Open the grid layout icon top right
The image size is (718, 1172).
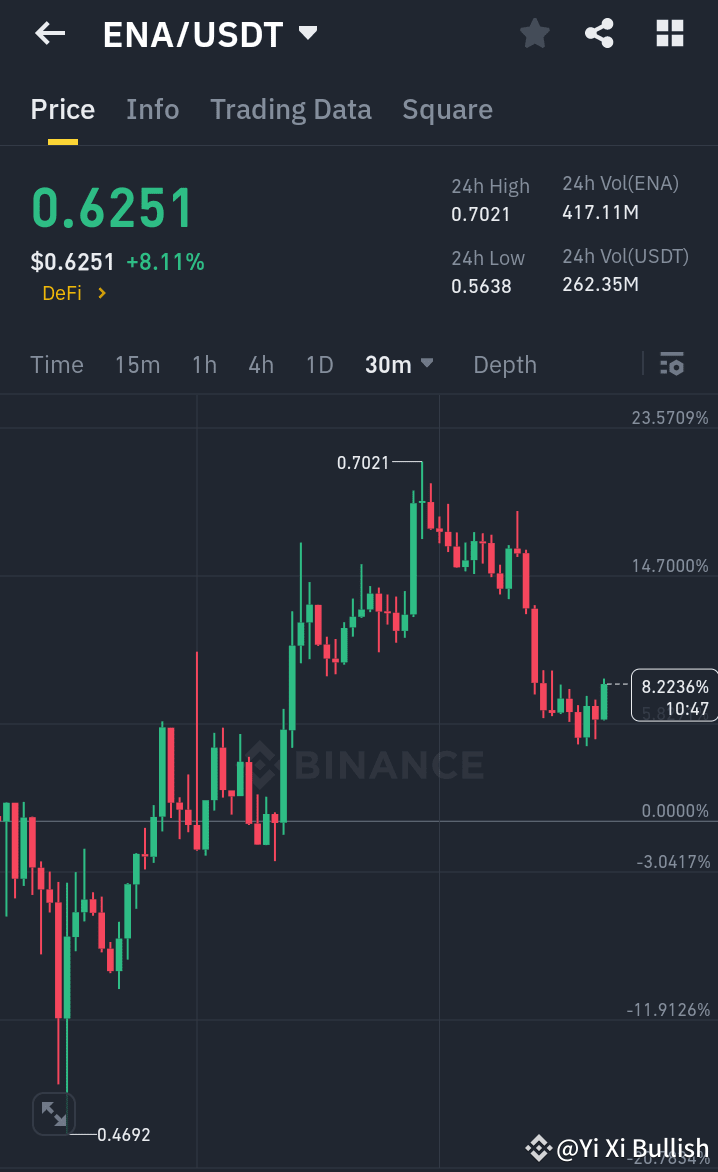[x=668, y=33]
